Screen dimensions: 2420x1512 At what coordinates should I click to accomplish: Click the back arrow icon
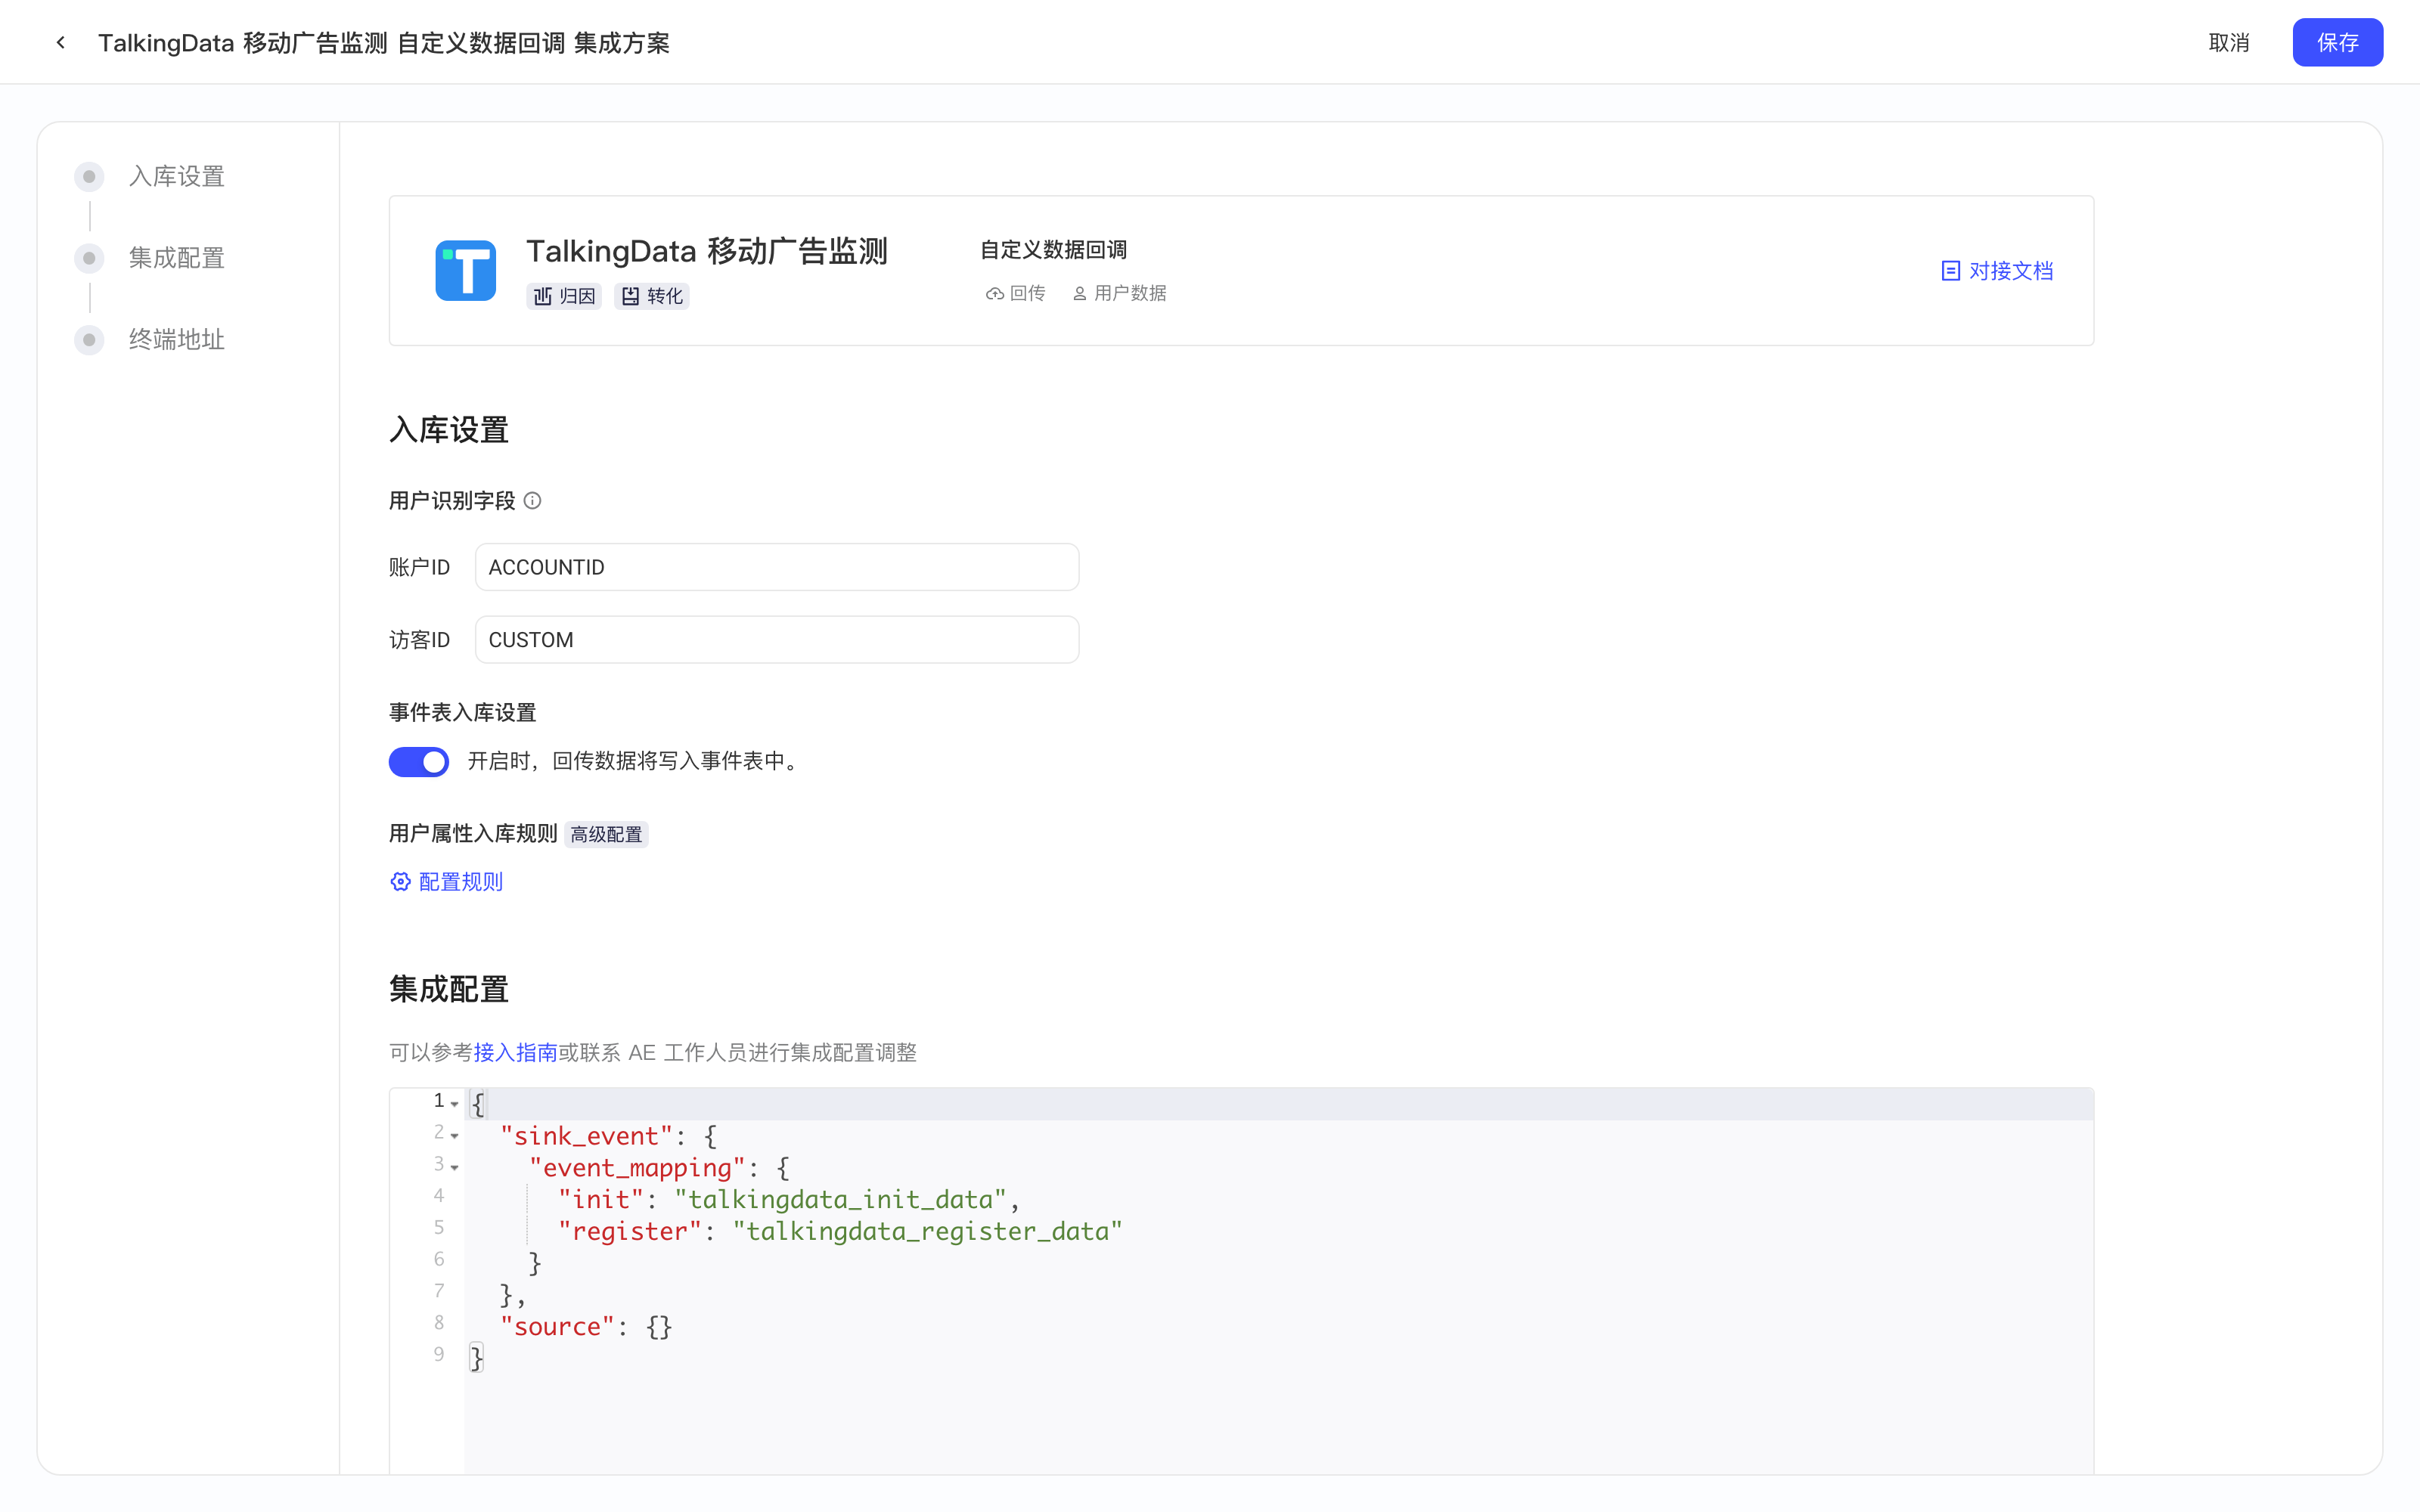point(61,42)
